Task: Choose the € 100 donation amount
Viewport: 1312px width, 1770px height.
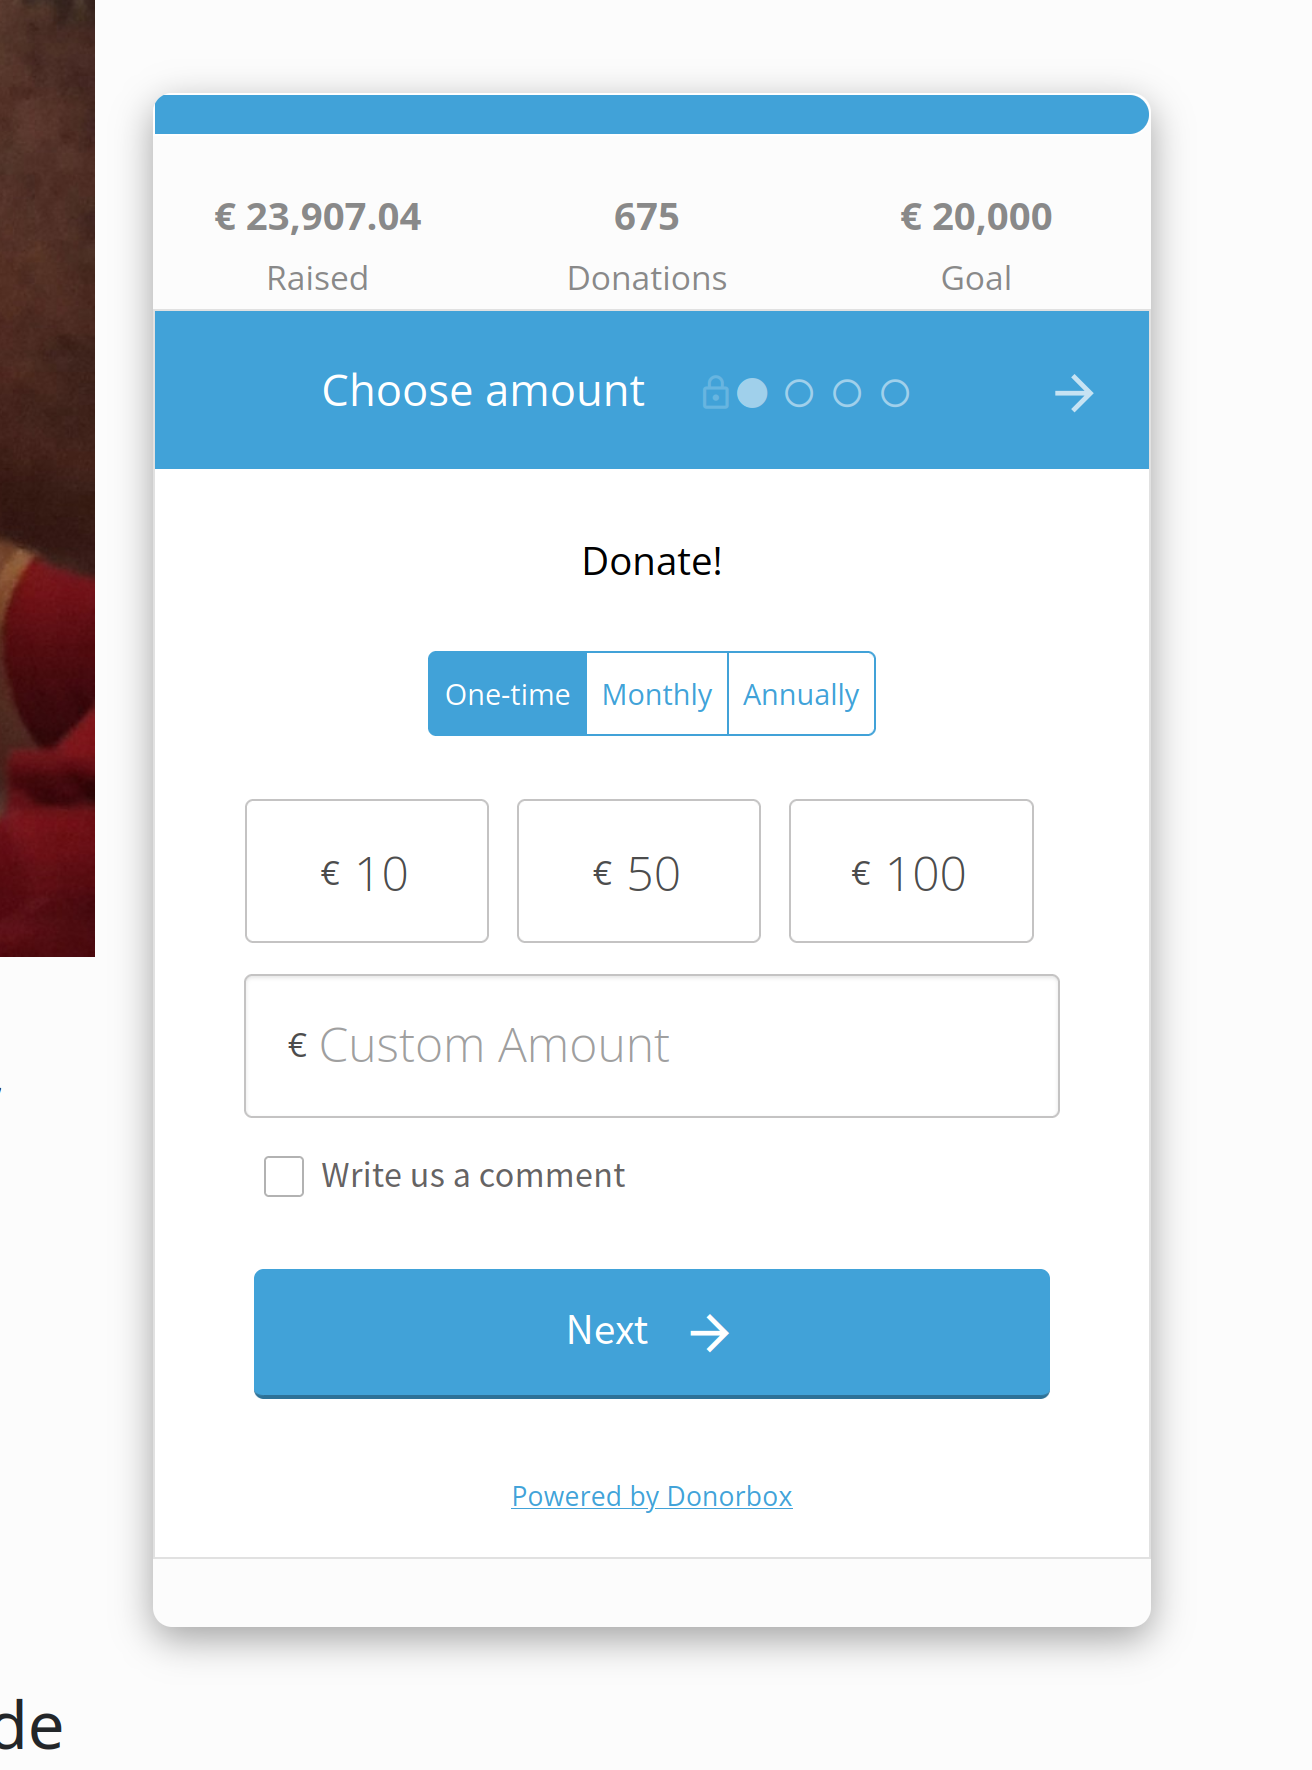Action: (x=911, y=871)
